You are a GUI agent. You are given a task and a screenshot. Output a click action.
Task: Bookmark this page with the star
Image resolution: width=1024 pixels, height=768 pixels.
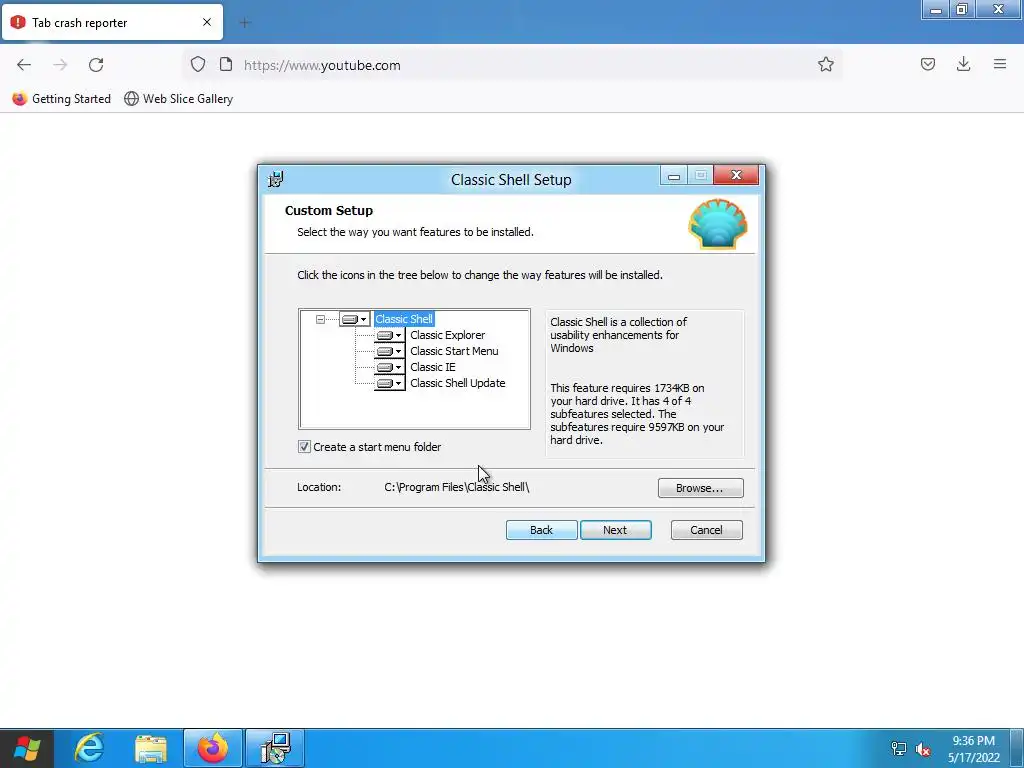tap(825, 65)
